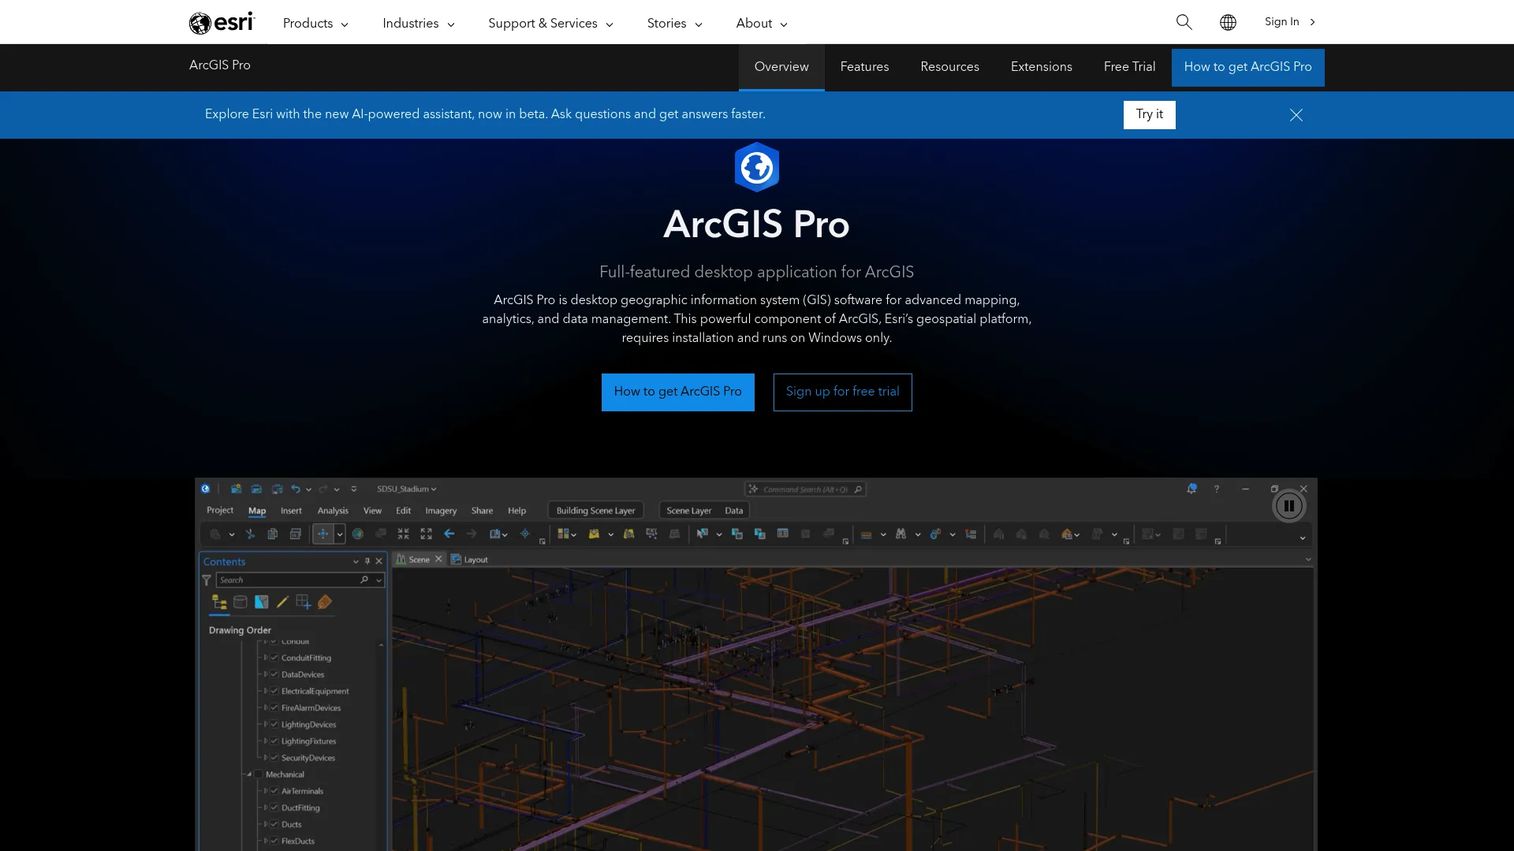Expand the Support & Services dropdown
Screen dimensions: 1514x851
(x=550, y=23)
